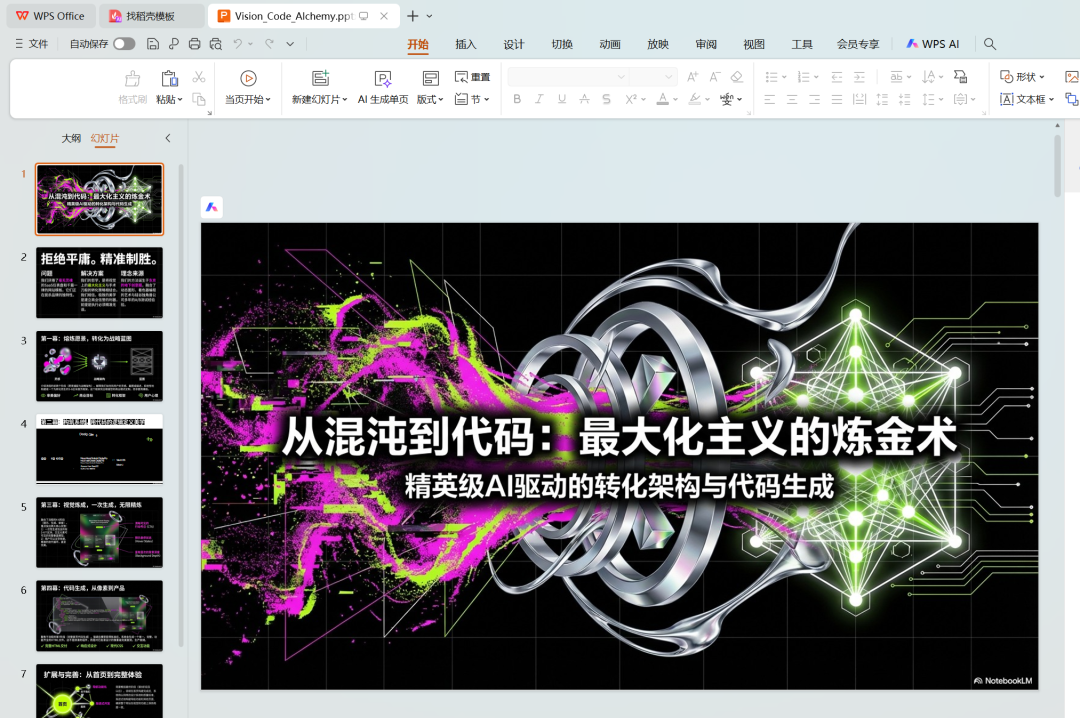Open the 版式 layout dropdown

430,100
